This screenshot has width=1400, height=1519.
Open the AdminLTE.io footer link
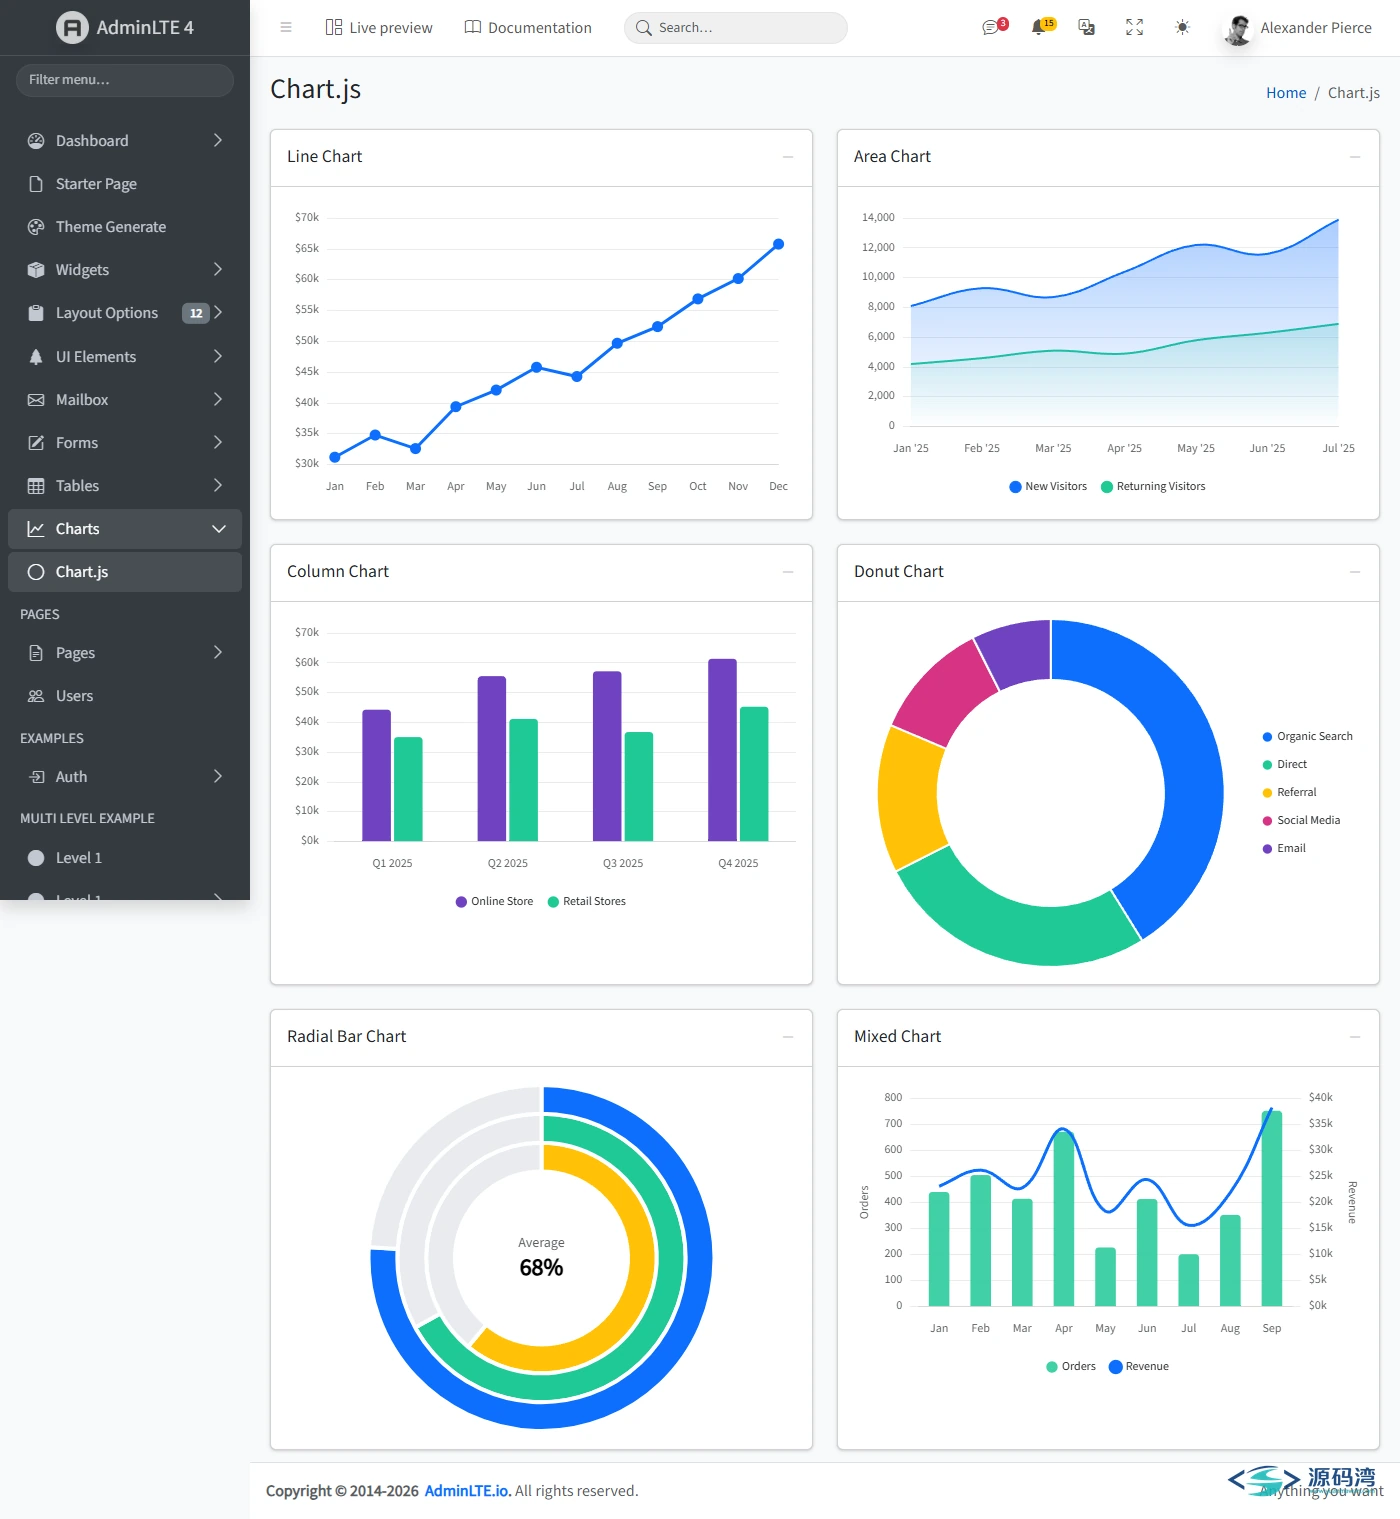pos(468,1491)
